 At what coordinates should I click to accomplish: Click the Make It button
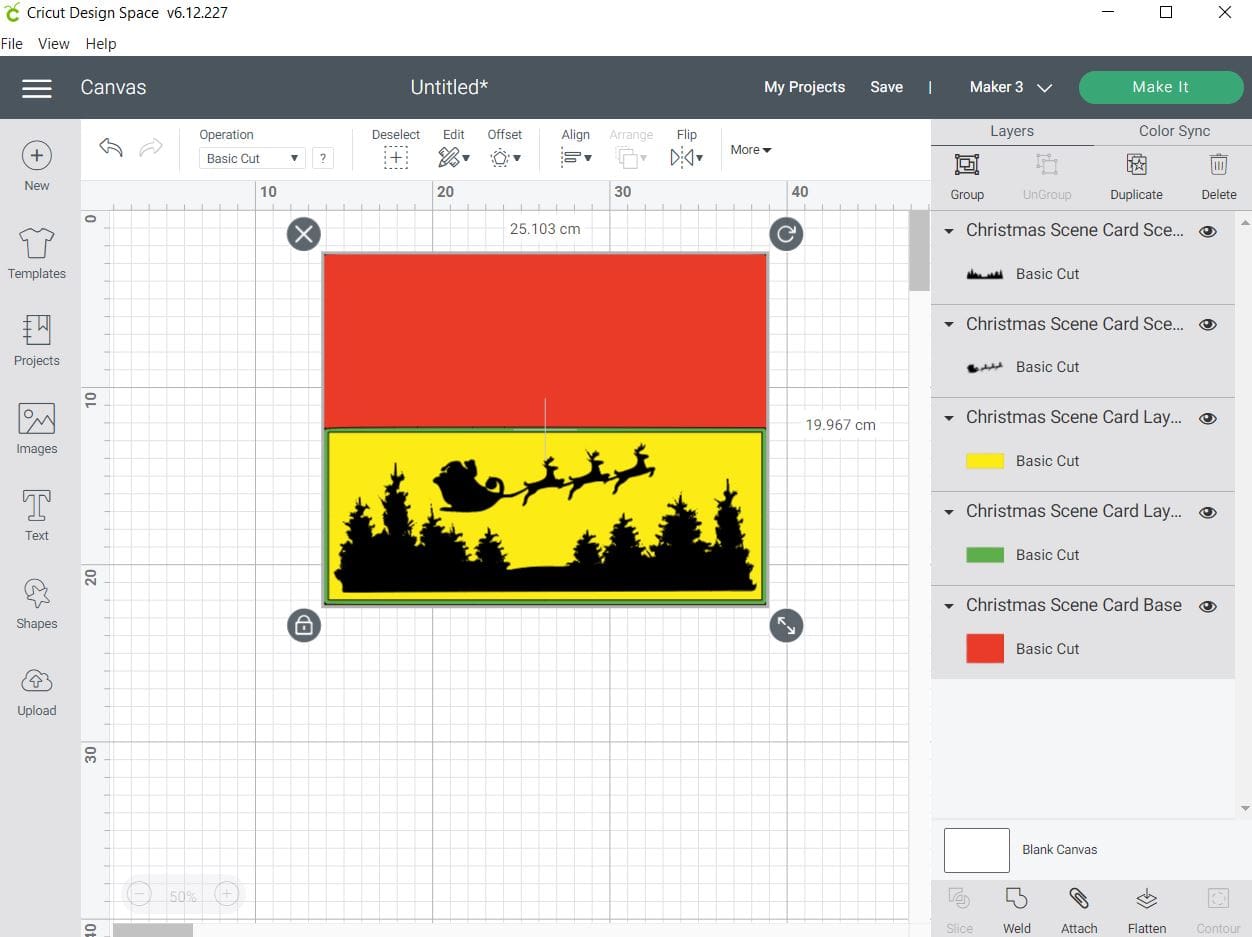tap(1160, 87)
